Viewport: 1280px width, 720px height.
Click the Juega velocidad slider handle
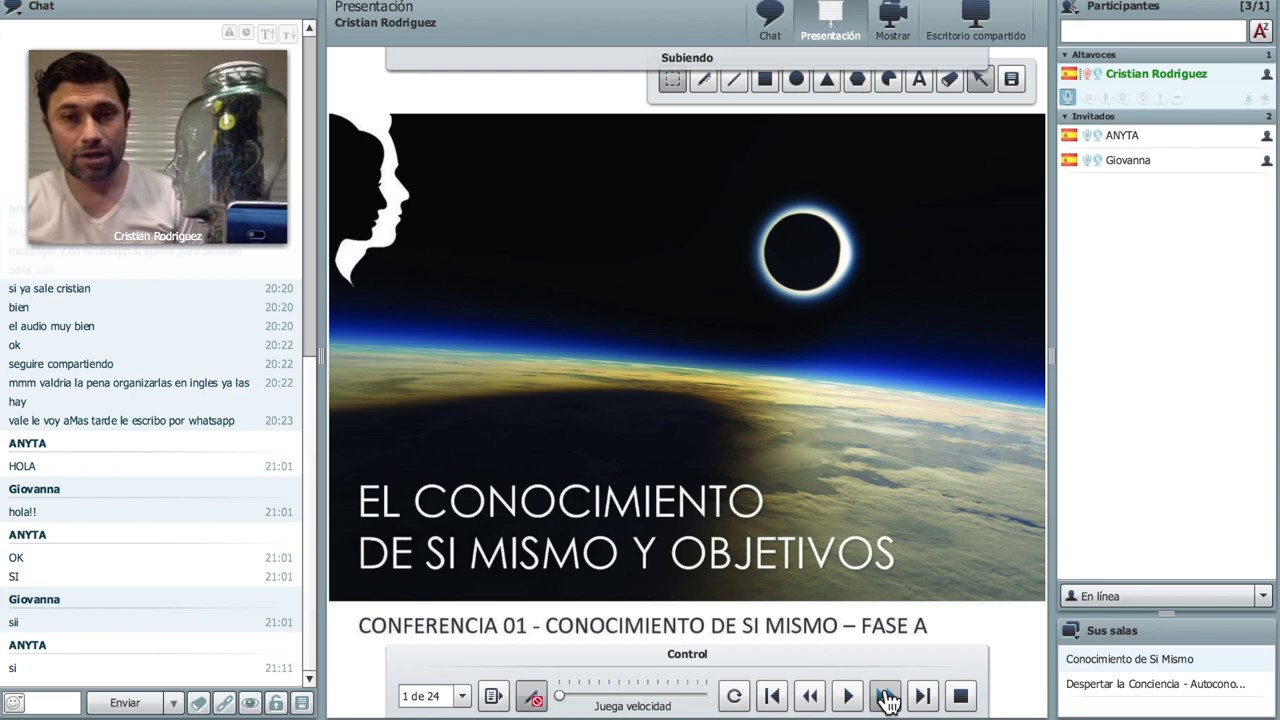(x=560, y=696)
